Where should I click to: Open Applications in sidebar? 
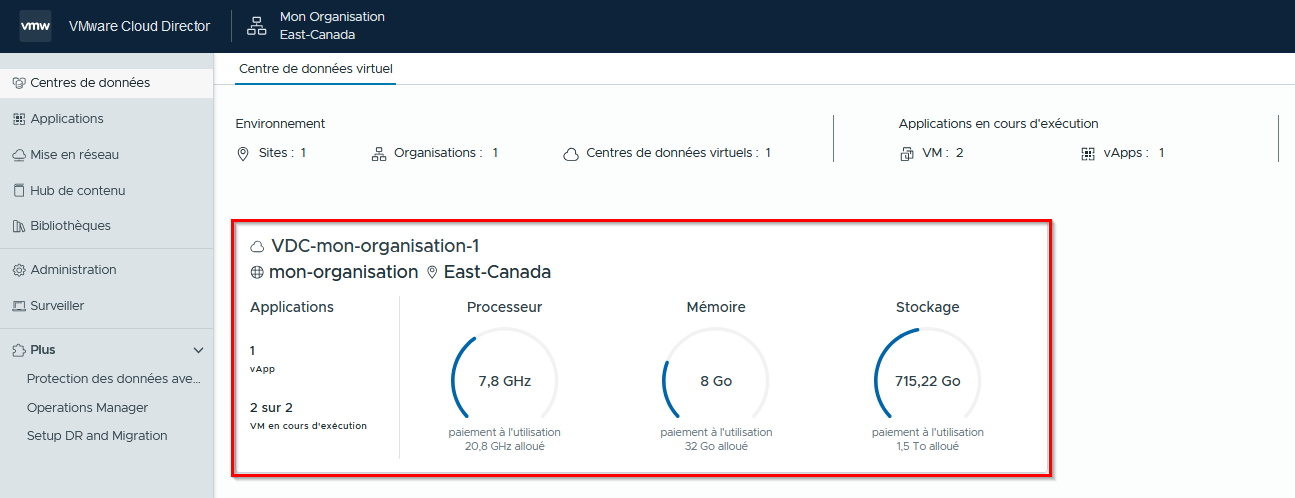(x=106, y=119)
